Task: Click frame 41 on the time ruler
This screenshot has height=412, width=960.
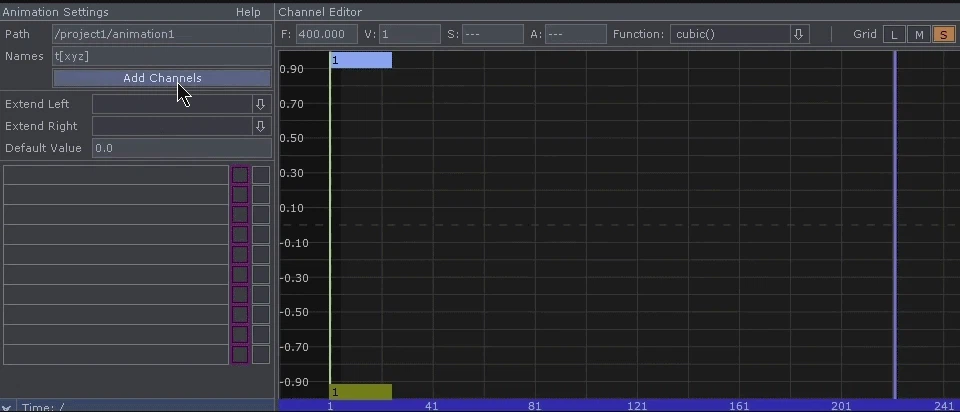Action: [x=432, y=406]
